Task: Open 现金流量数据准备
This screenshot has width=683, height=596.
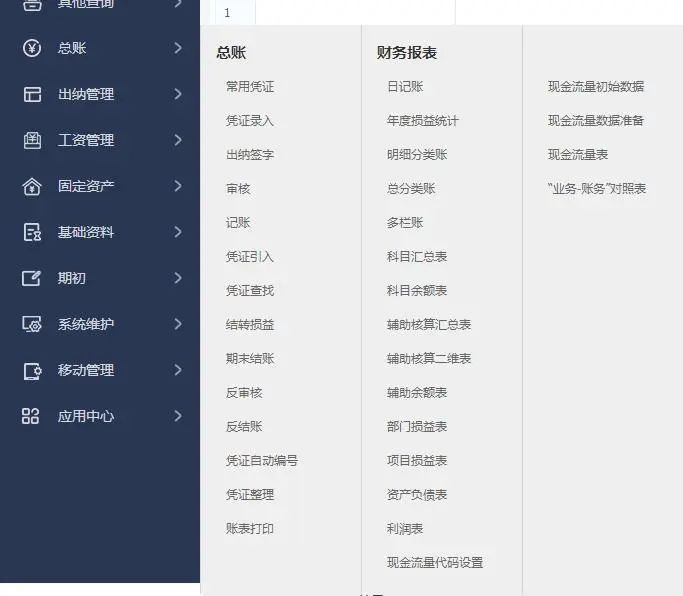Action: pyautogui.click(x=596, y=121)
